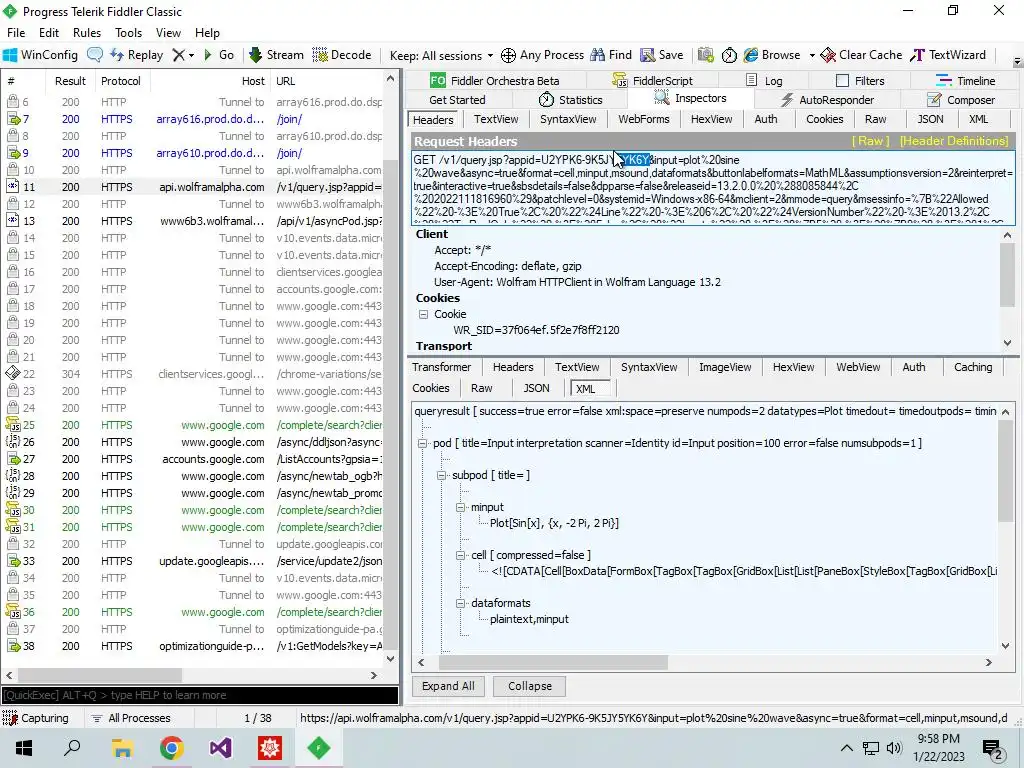The image size is (1024, 768).
Task: Sort sessions by Result column
Action: click(x=70, y=81)
